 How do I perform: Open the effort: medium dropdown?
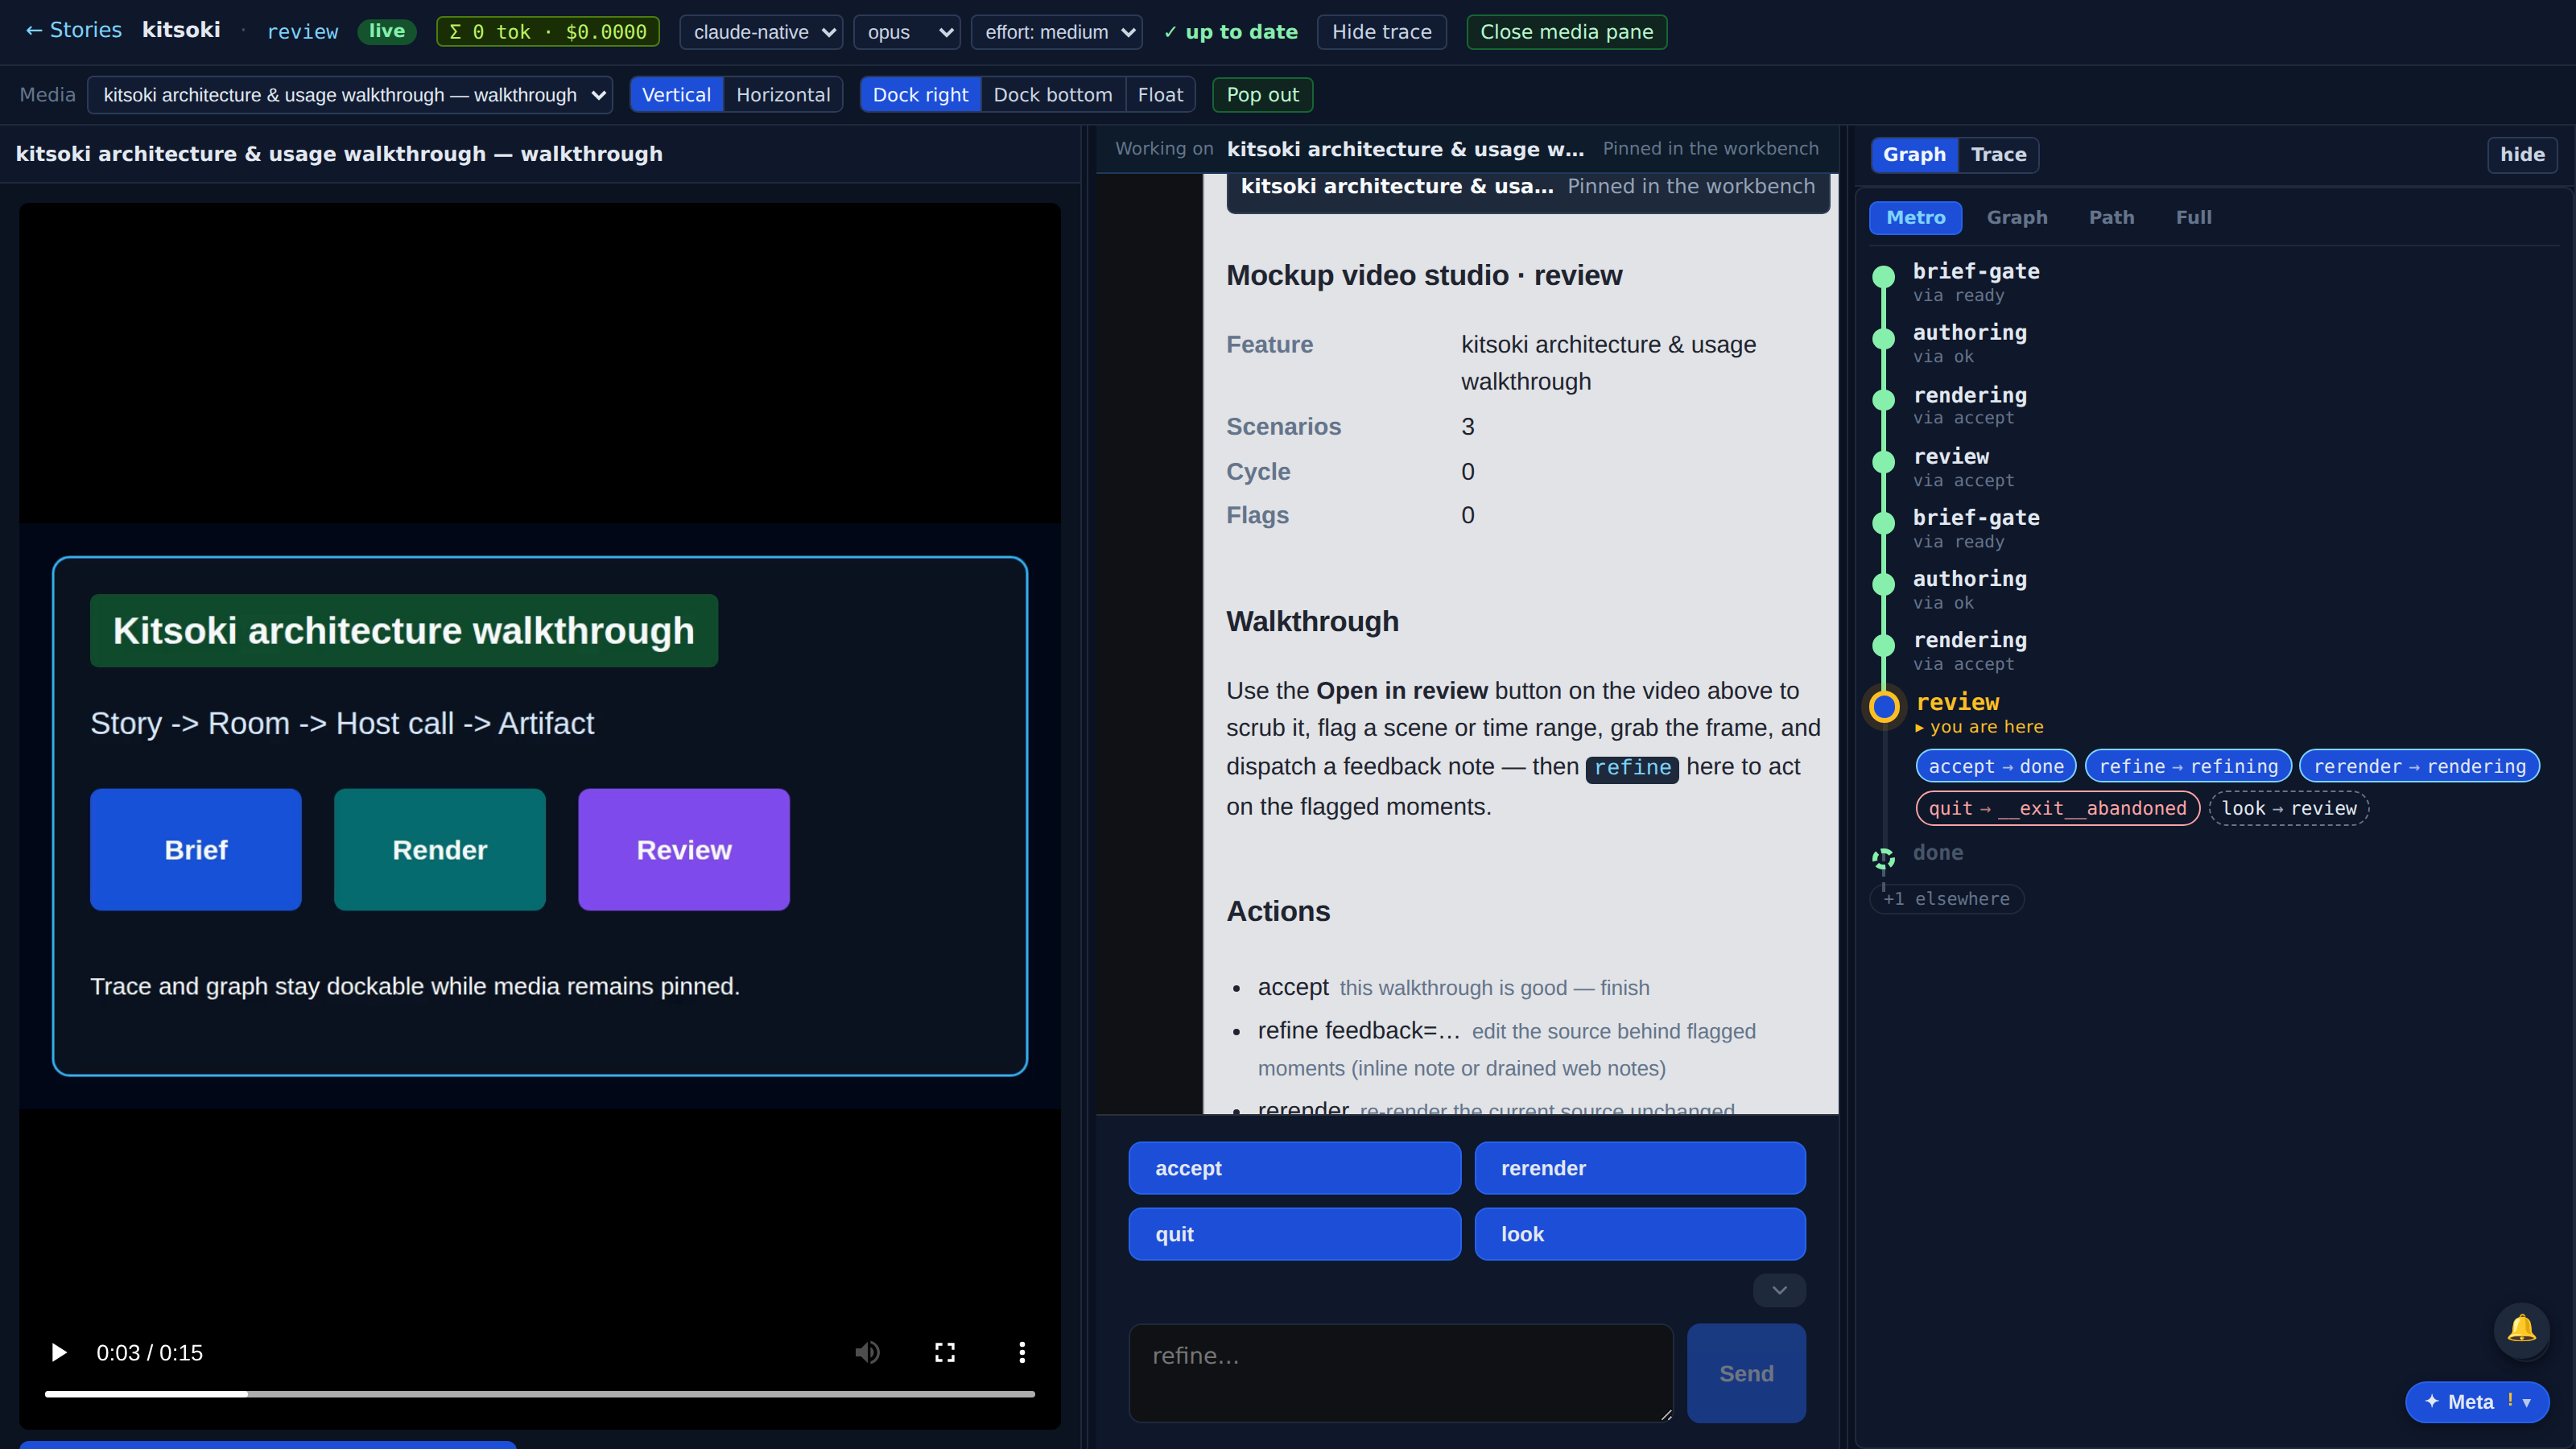pyautogui.click(x=1057, y=32)
